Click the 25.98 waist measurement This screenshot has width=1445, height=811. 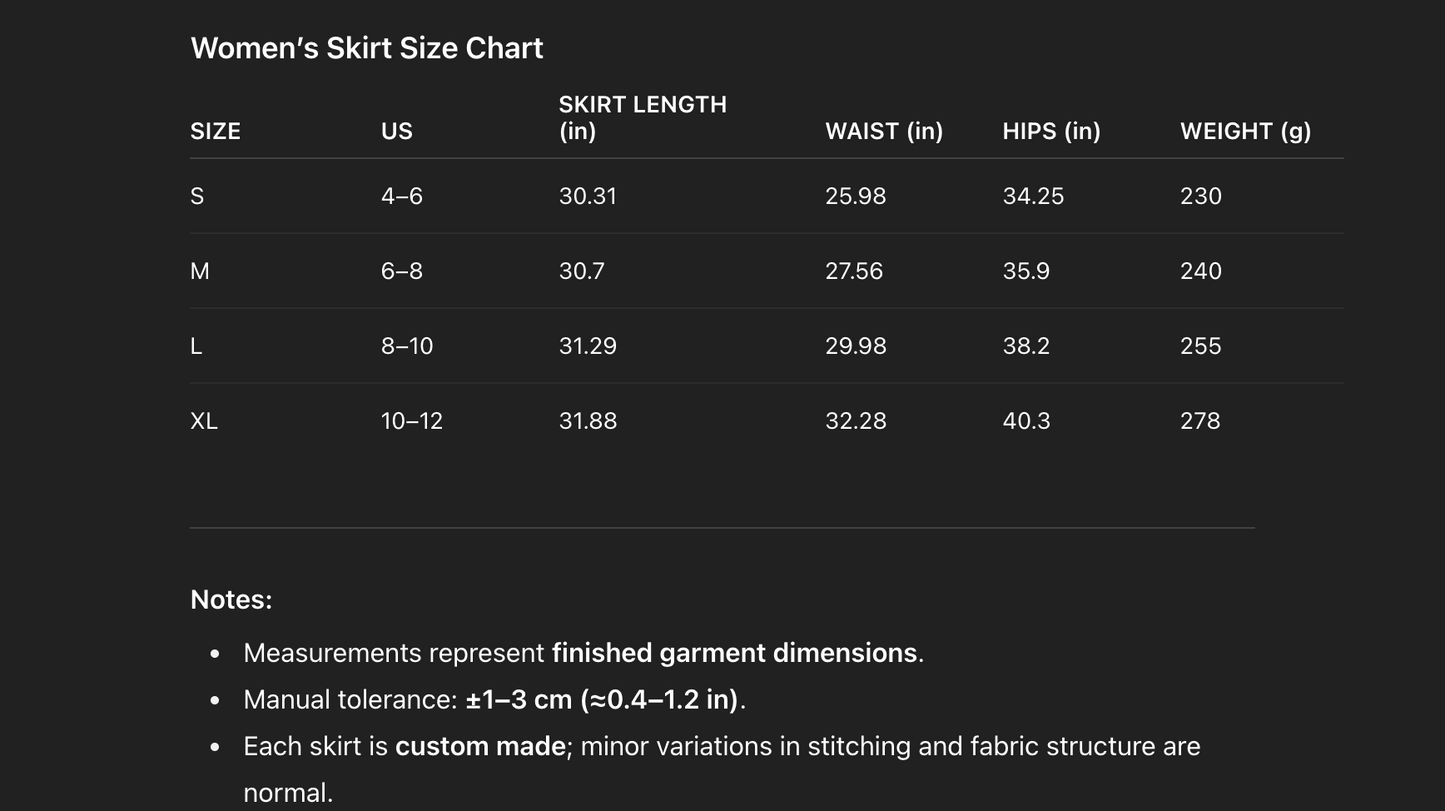point(855,196)
